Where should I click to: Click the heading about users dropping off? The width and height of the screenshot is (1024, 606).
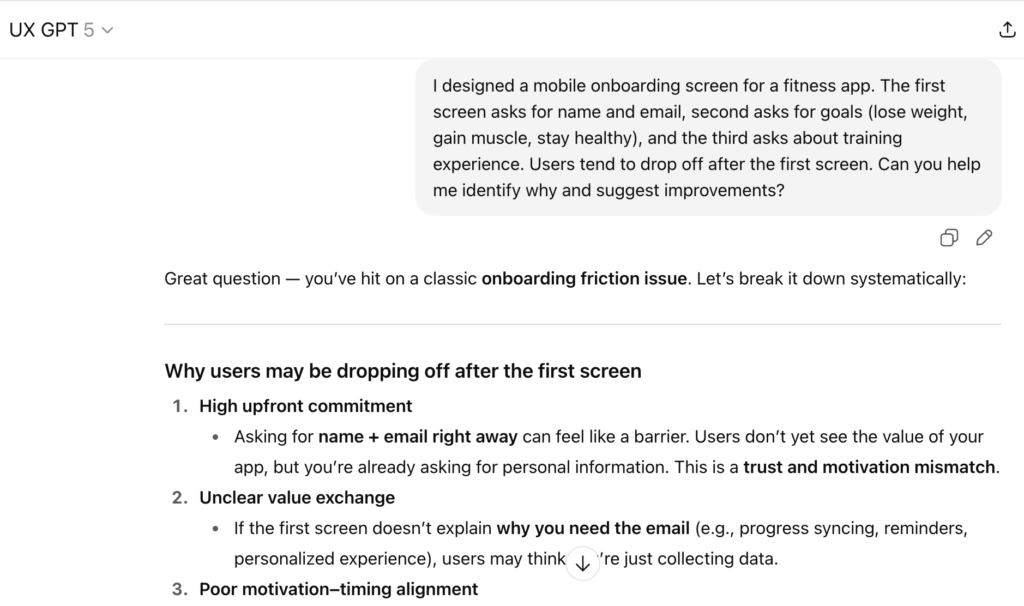(403, 371)
